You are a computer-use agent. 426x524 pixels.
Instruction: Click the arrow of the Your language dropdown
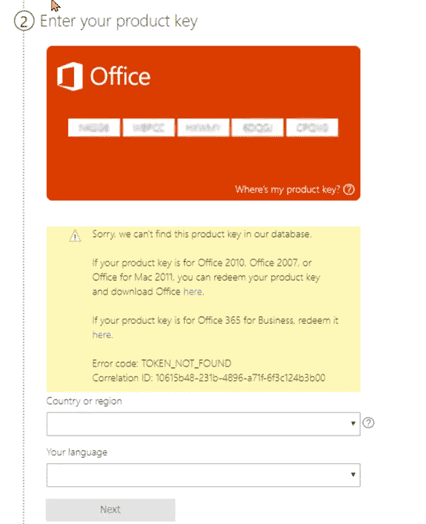click(353, 475)
